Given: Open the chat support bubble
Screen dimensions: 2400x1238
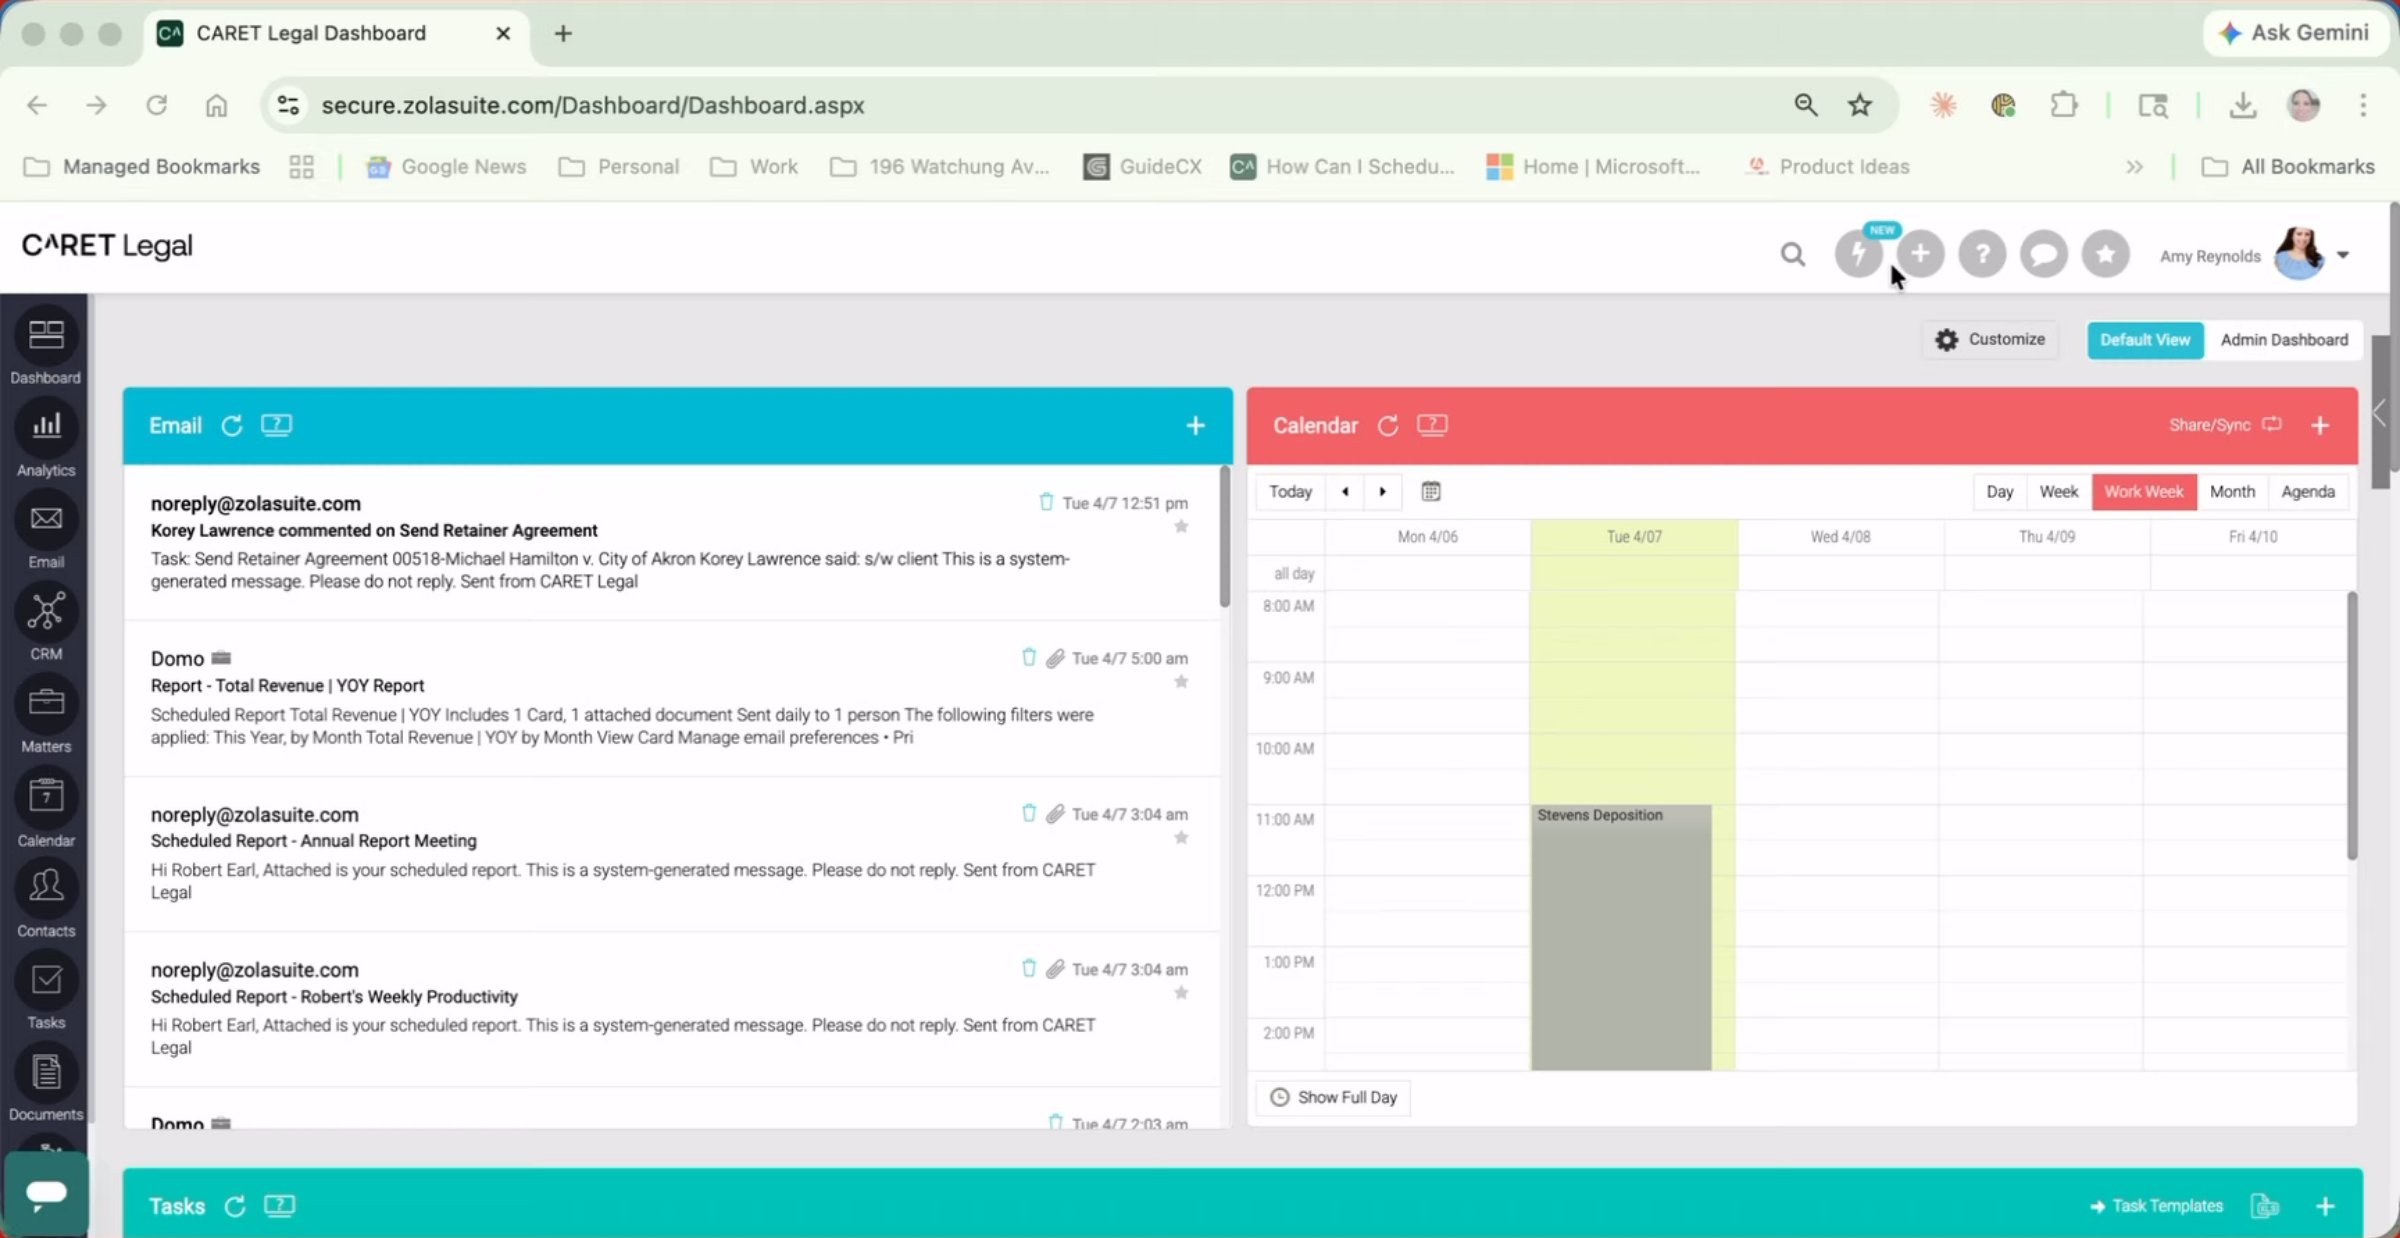Looking at the screenshot, I should point(45,1193).
